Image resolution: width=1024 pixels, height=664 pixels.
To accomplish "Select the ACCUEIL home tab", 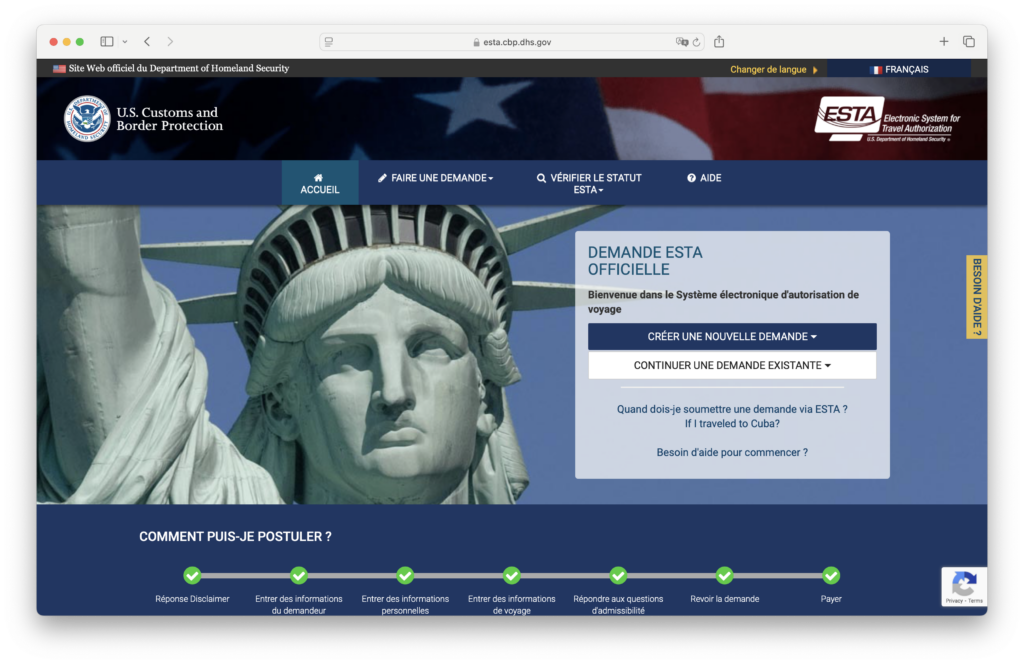I will click(x=320, y=183).
